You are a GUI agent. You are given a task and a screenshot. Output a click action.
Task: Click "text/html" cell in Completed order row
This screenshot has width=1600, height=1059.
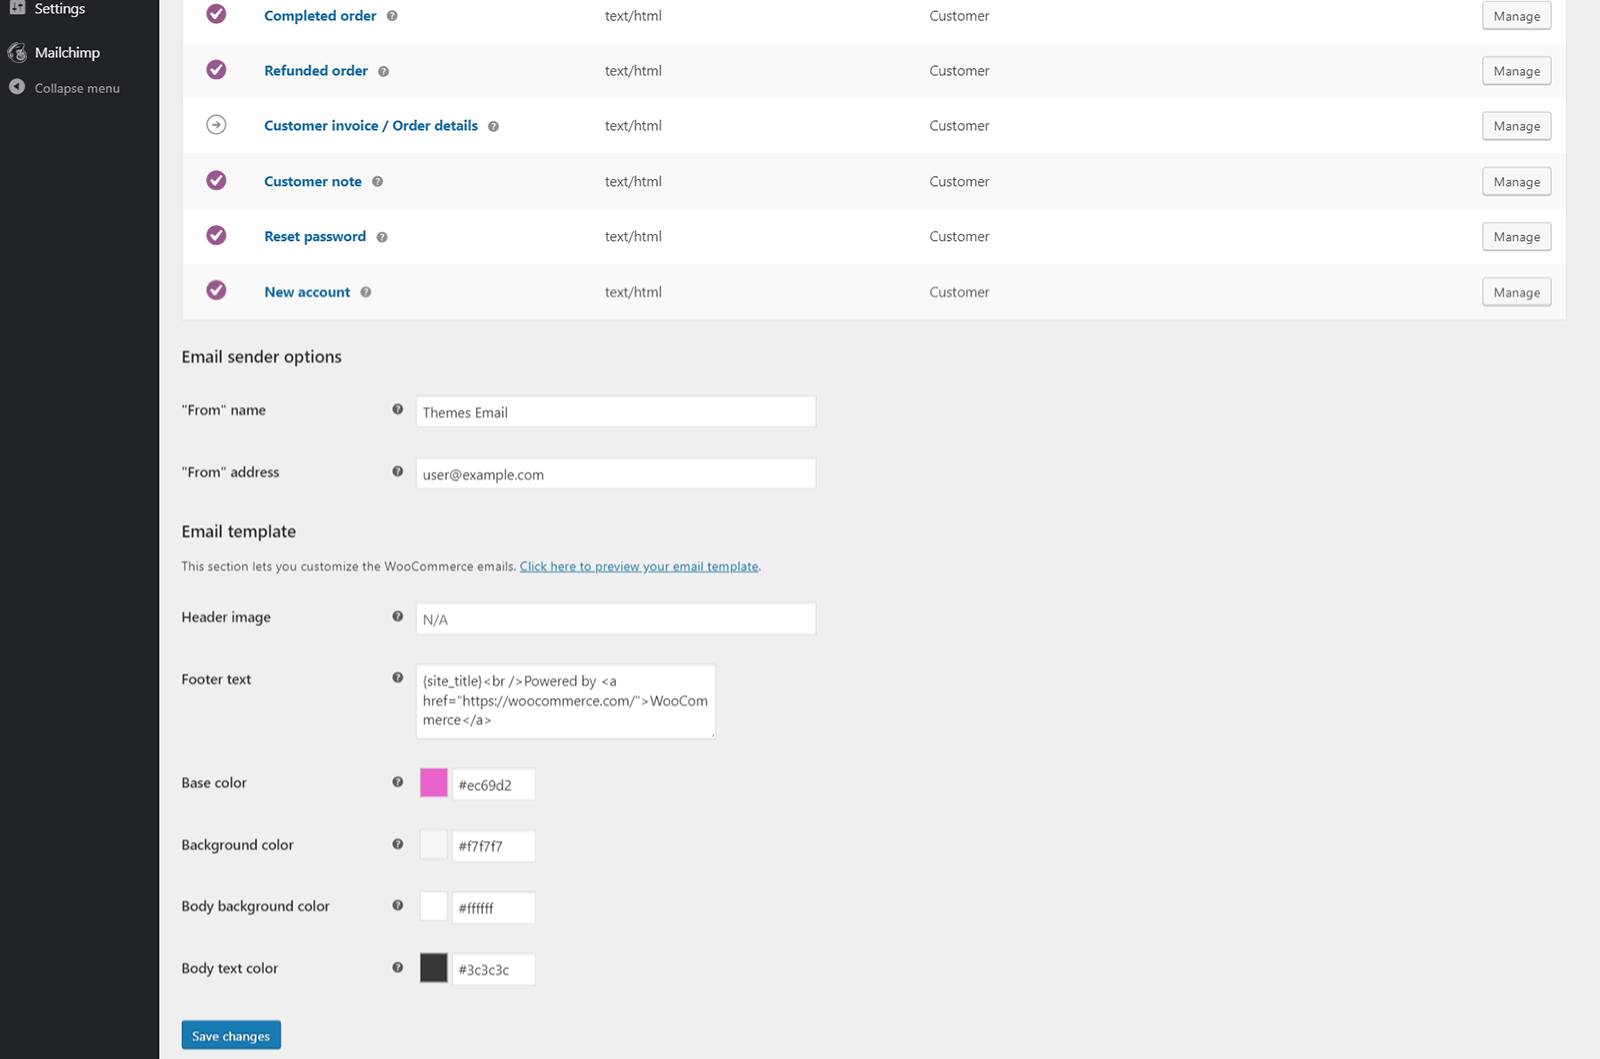(x=633, y=16)
